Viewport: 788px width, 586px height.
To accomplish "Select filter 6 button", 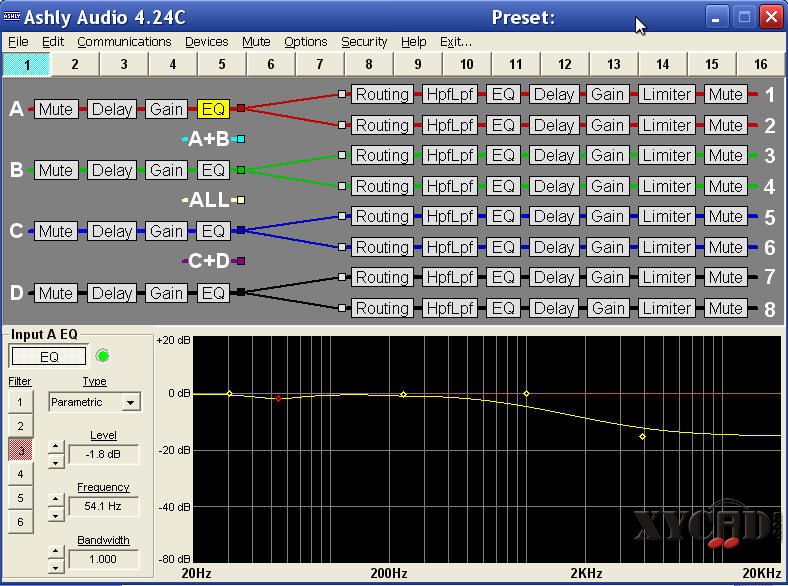I will tap(20, 522).
